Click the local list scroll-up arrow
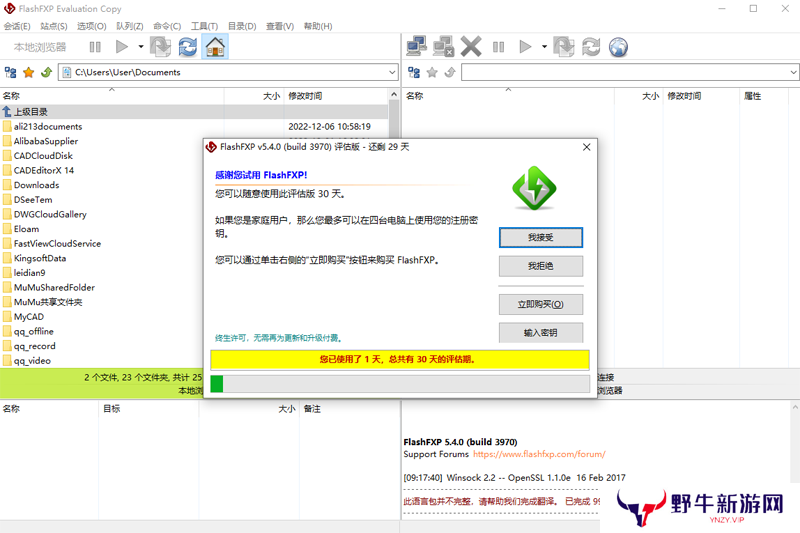The width and height of the screenshot is (800, 533). point(393,95)
